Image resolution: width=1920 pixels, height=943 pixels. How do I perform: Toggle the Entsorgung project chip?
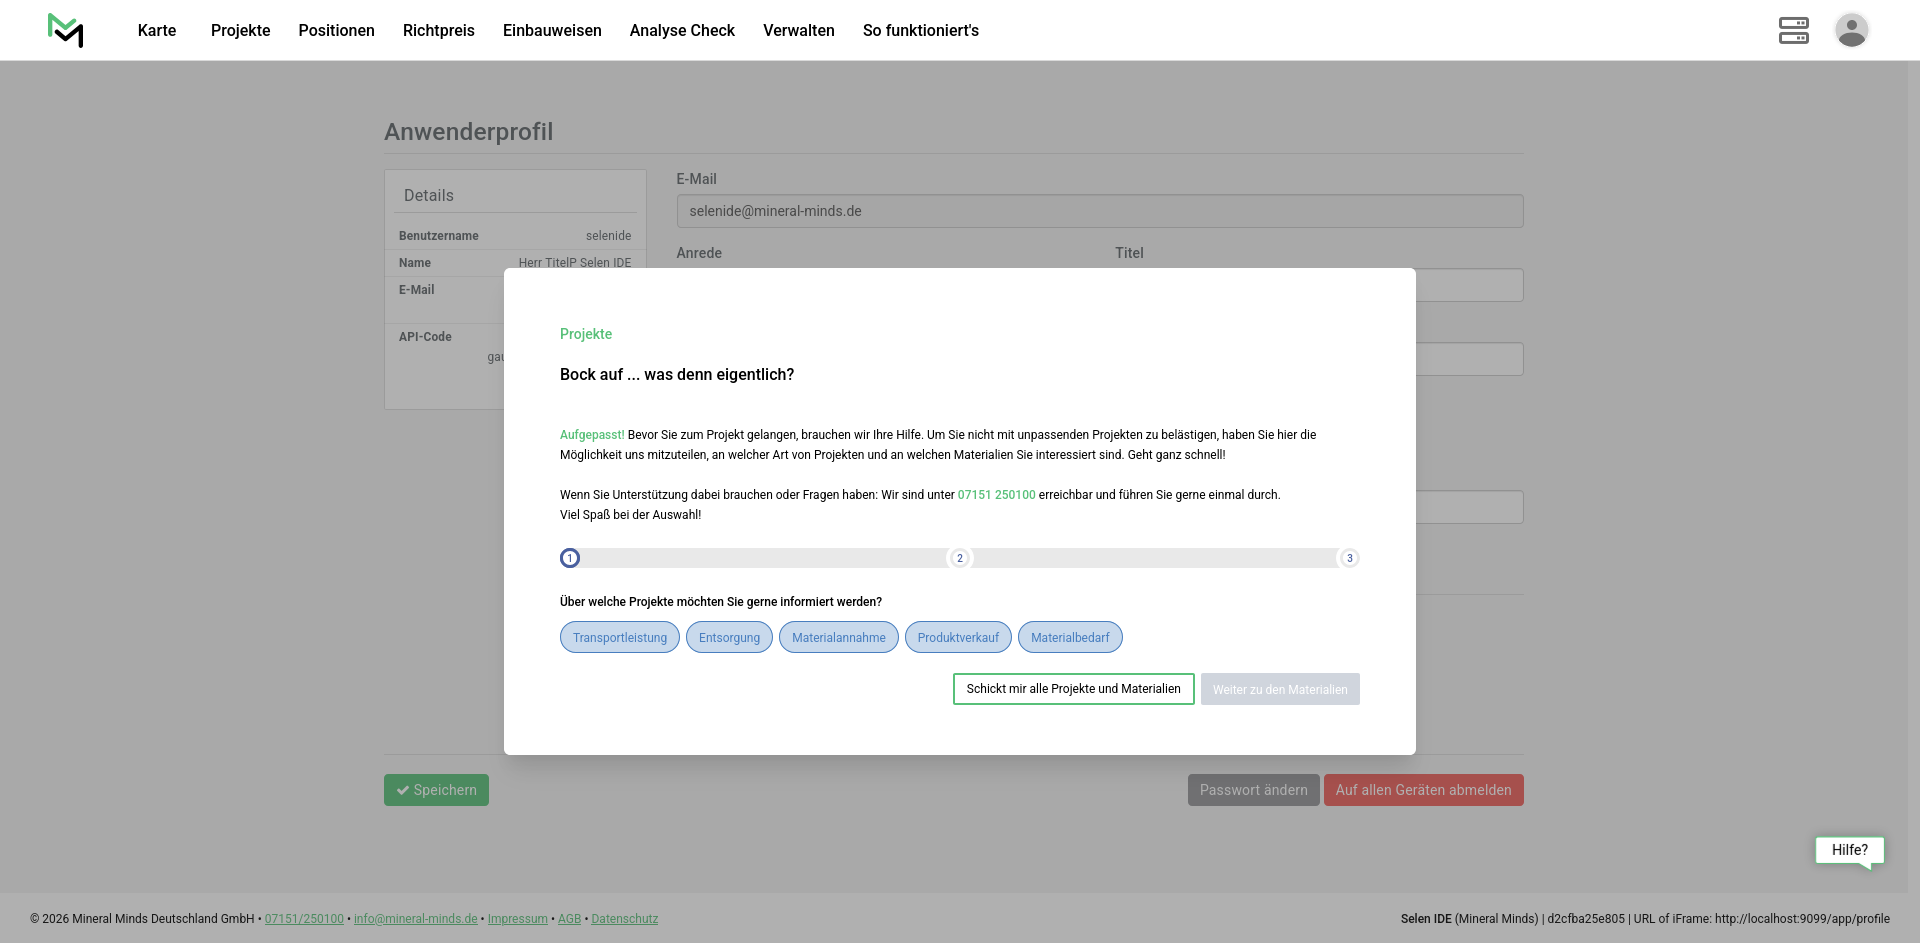[x=729, y=638]
